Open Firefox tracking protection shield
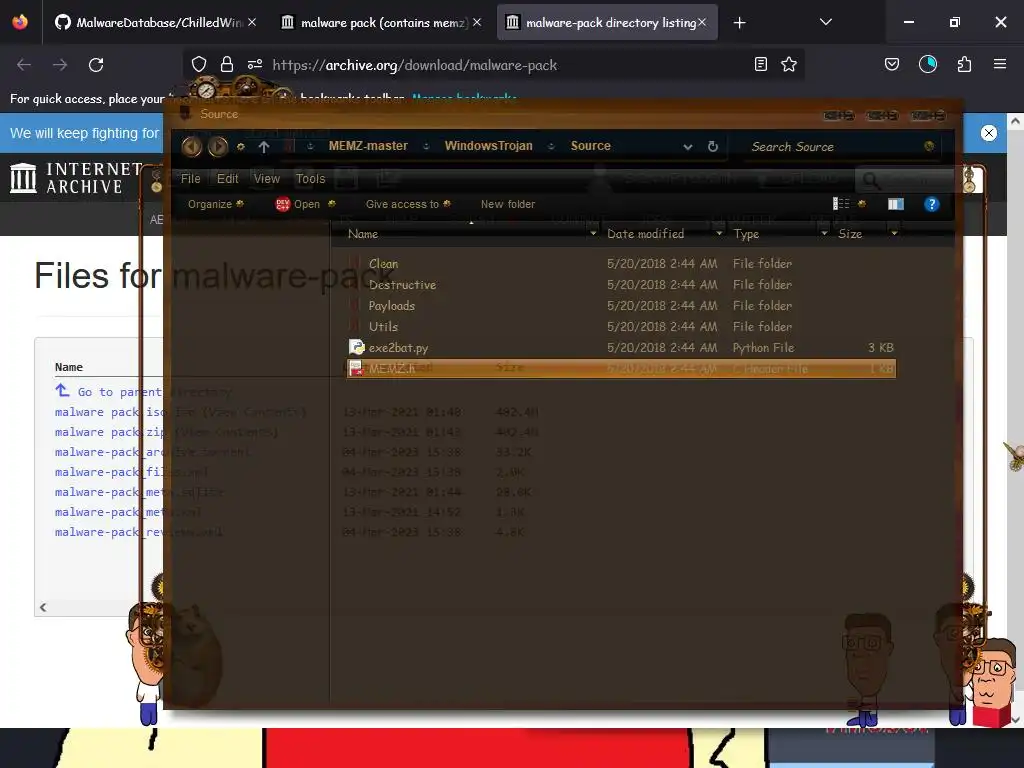The height and width of the screenshot is (768, 1024). click(x=199, y=64)
